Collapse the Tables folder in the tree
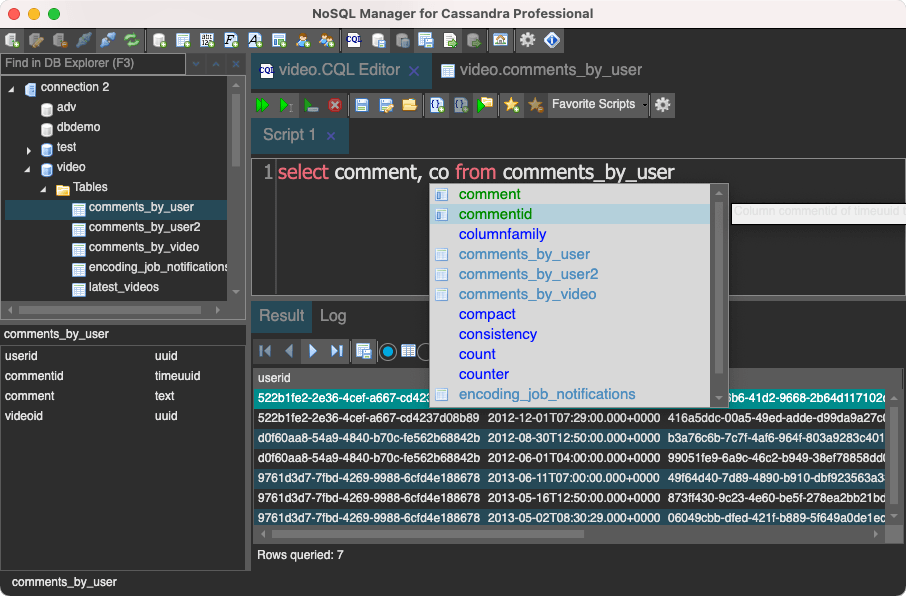This screenshot has height=596, width=906. point(44,189)
